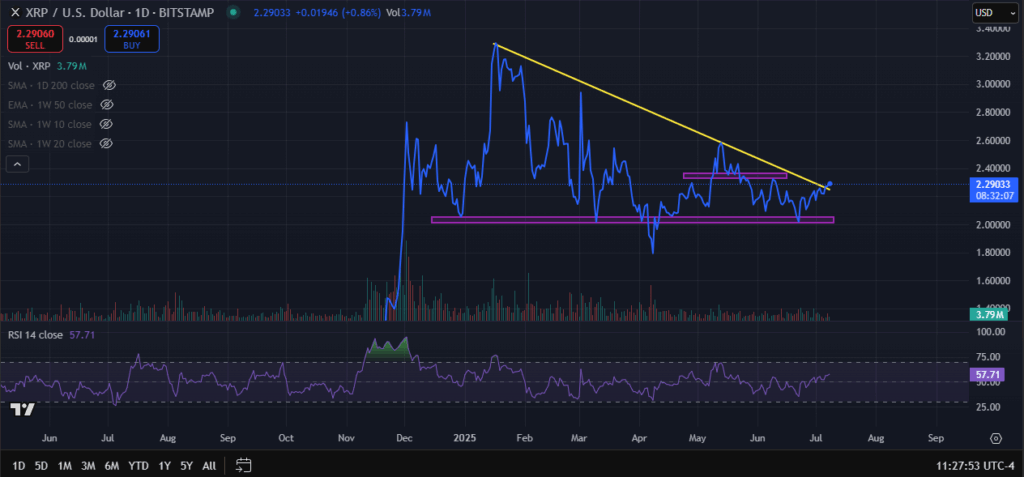The image size is (1024, 477).
Task: Click the SMA 1W 20 close label
Action: click(50, 143)
